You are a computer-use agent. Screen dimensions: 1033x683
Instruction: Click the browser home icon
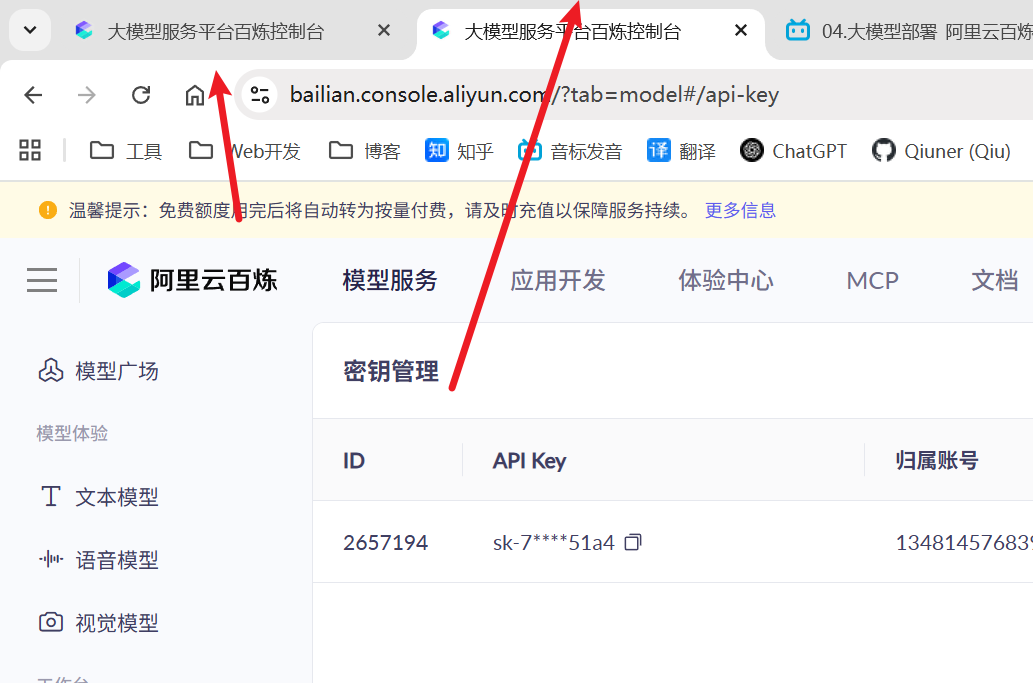click(194, 96)
